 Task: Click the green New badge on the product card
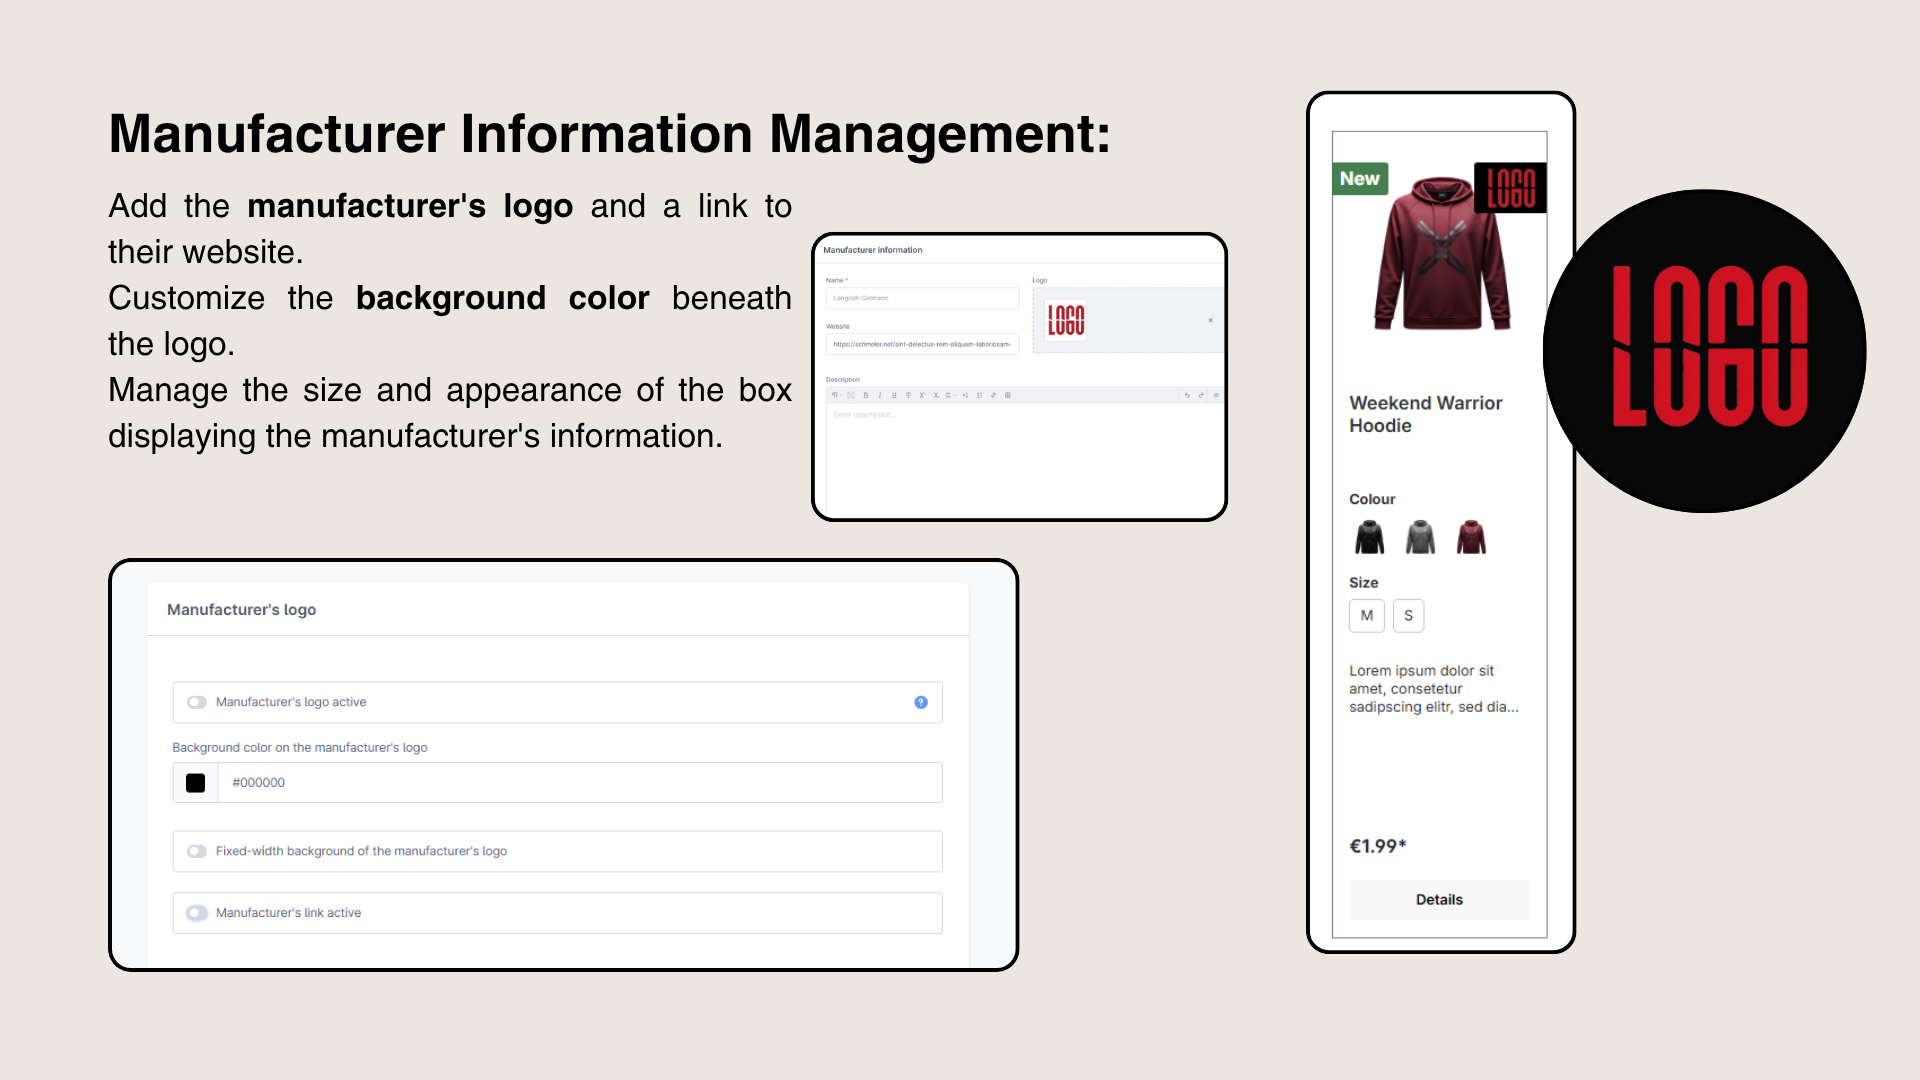1360,179
